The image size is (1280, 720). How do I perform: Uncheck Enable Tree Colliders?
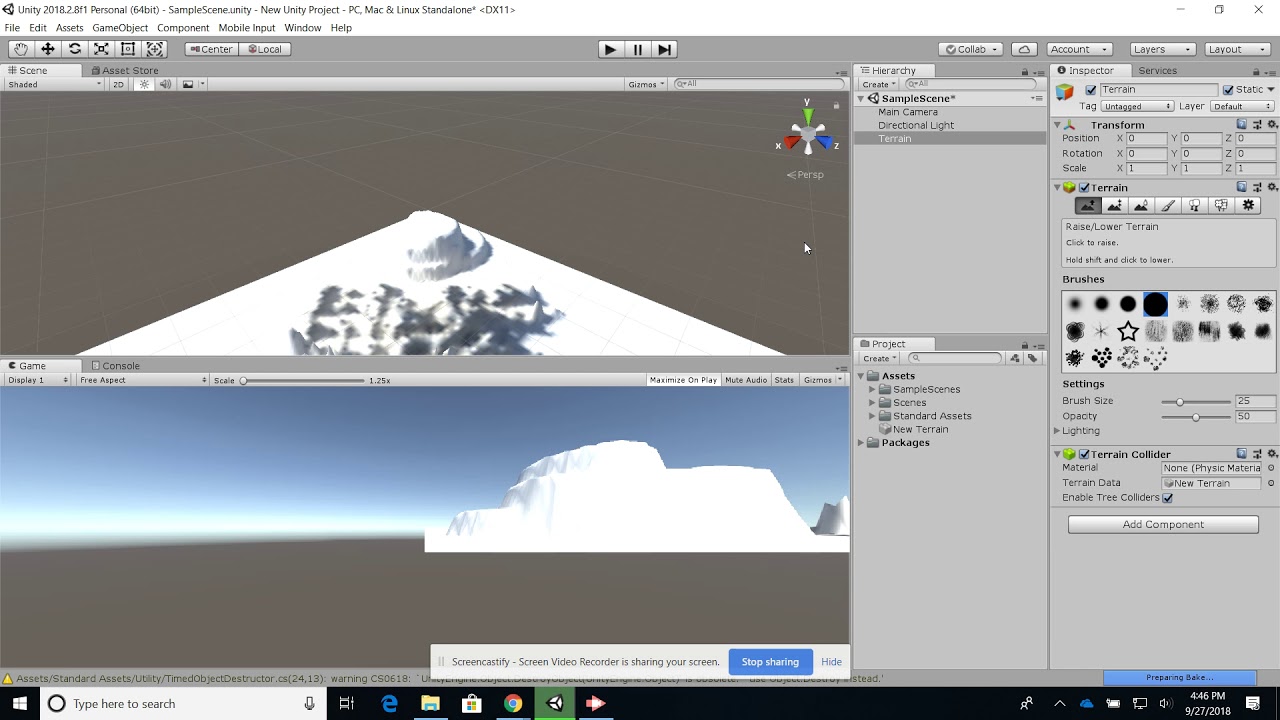pos(1167,498)
